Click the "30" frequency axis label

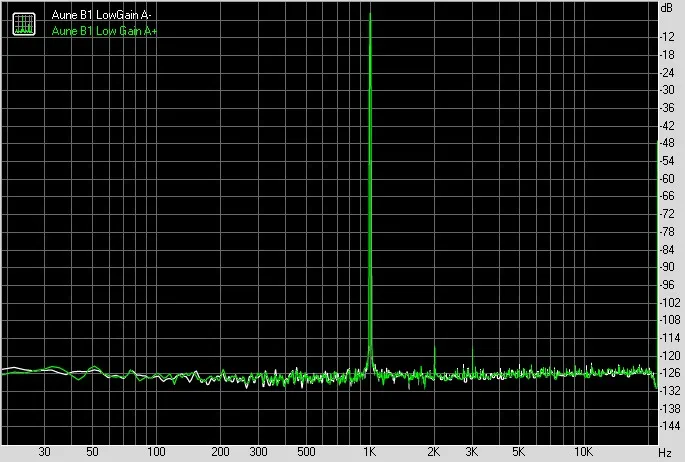pyautogui.click(x=44, y=452)
